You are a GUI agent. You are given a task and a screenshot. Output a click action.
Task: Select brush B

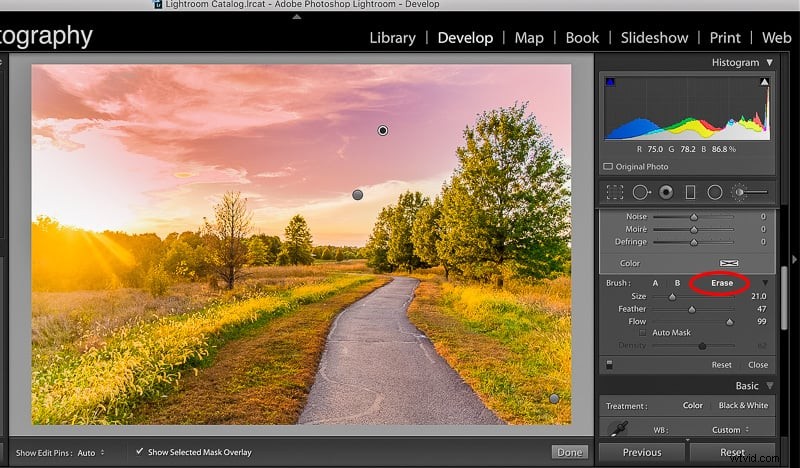(x=677, y=283)
